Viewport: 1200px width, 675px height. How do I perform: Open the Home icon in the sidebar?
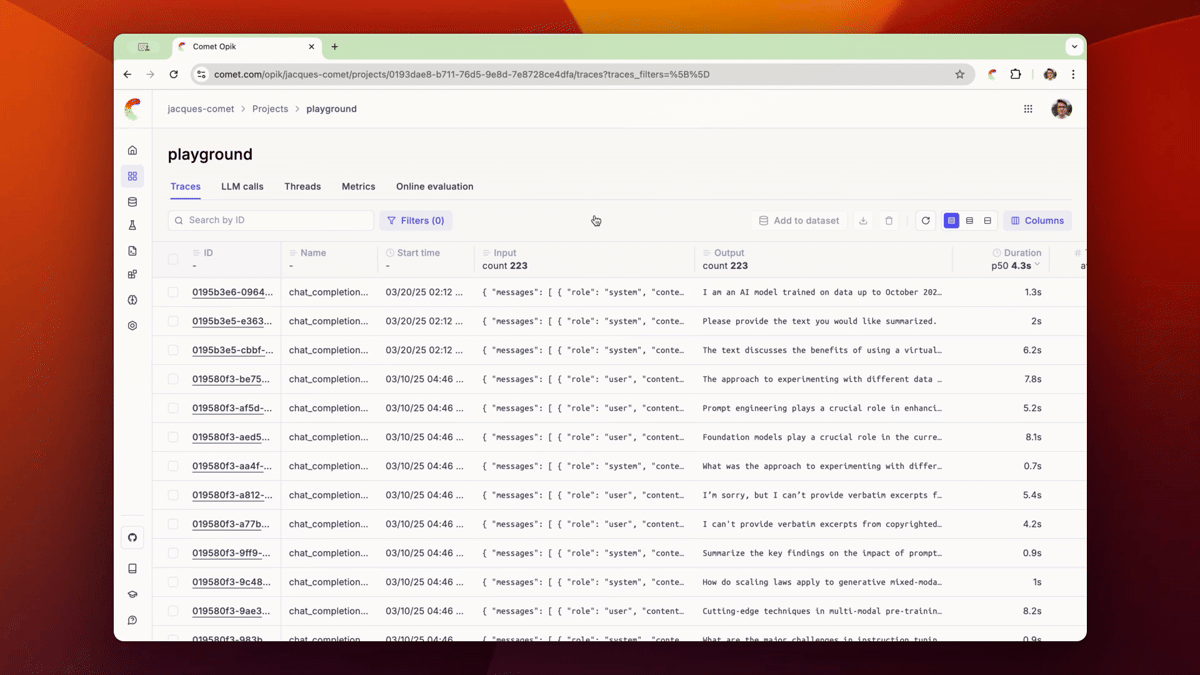(x=132, y=150)
